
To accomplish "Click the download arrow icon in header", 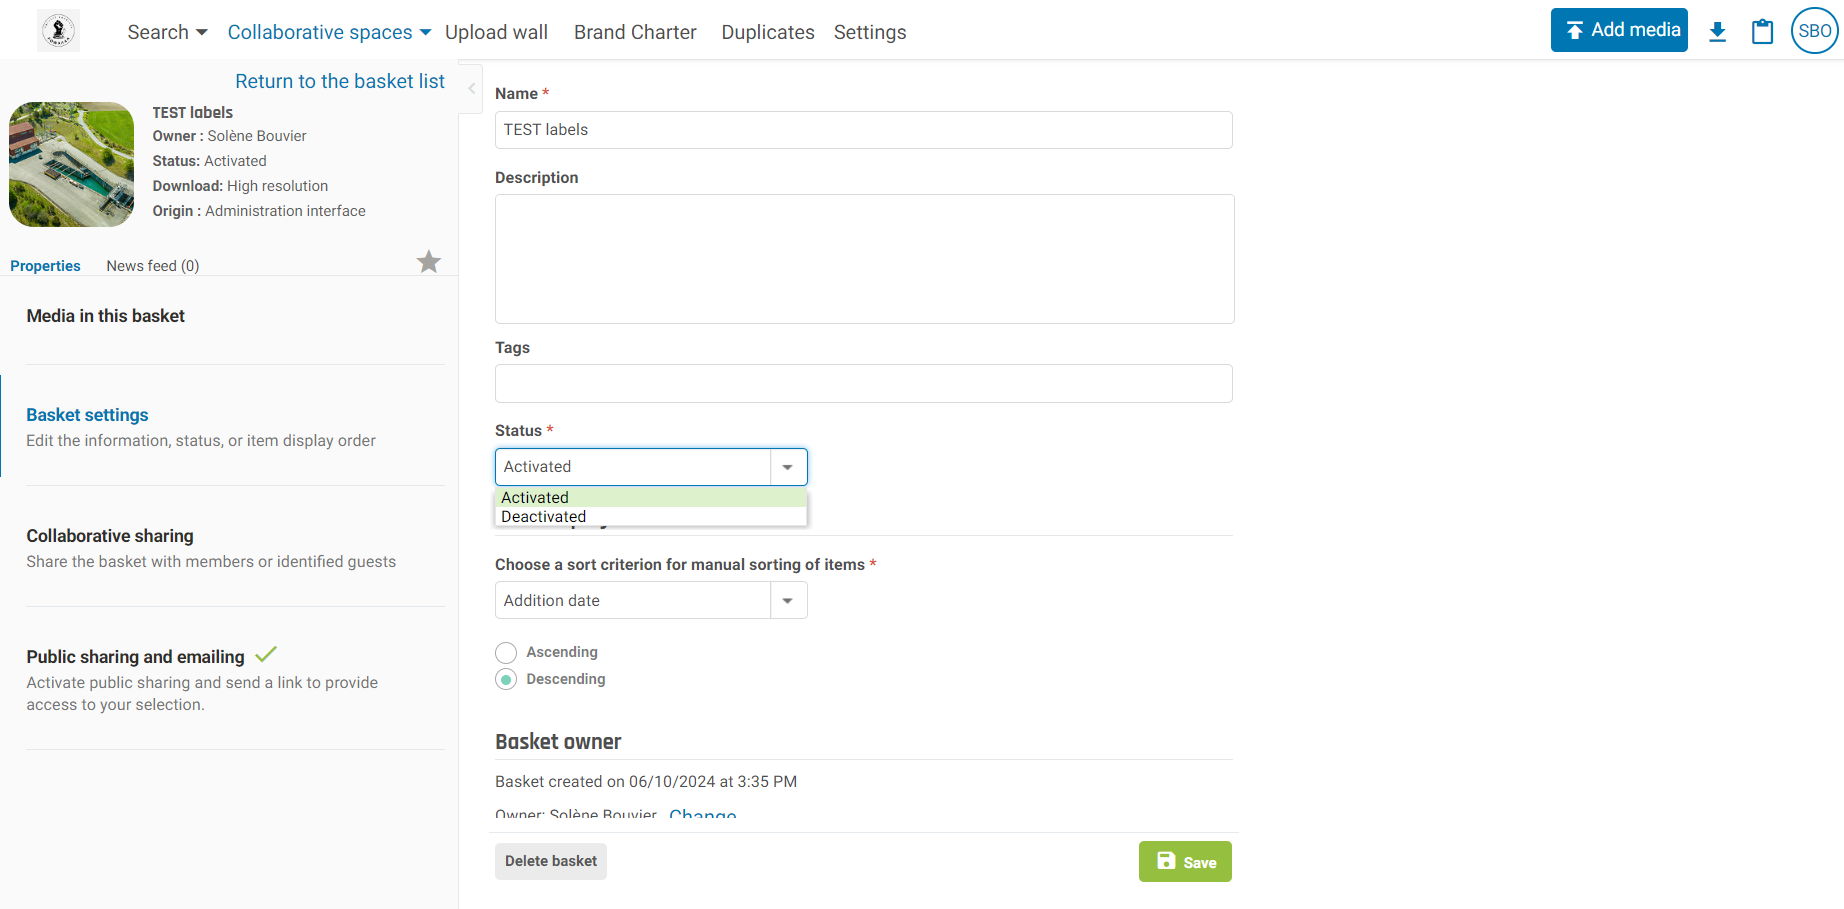I will coord(1717,32).
